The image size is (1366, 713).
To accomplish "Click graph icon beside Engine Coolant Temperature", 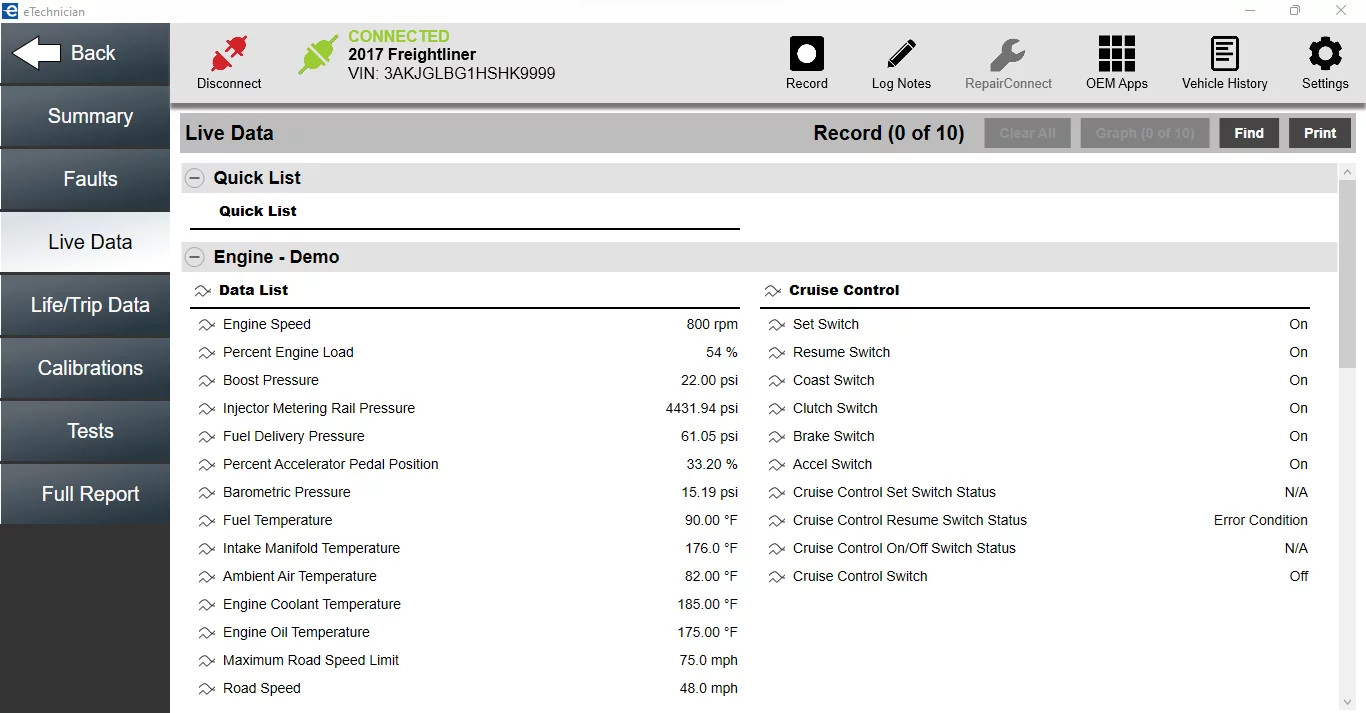I will [206, 605].
